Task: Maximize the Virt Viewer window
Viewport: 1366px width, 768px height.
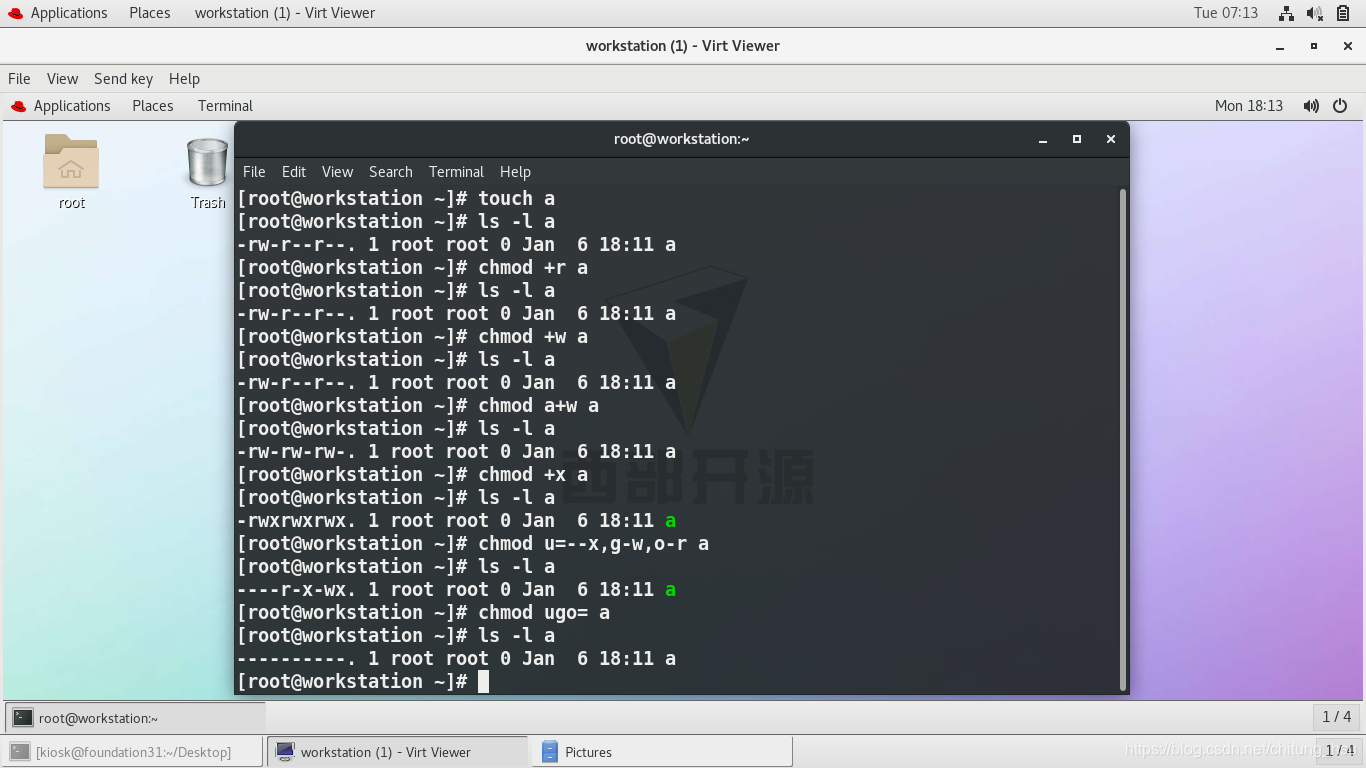Action: point(1314,46)
